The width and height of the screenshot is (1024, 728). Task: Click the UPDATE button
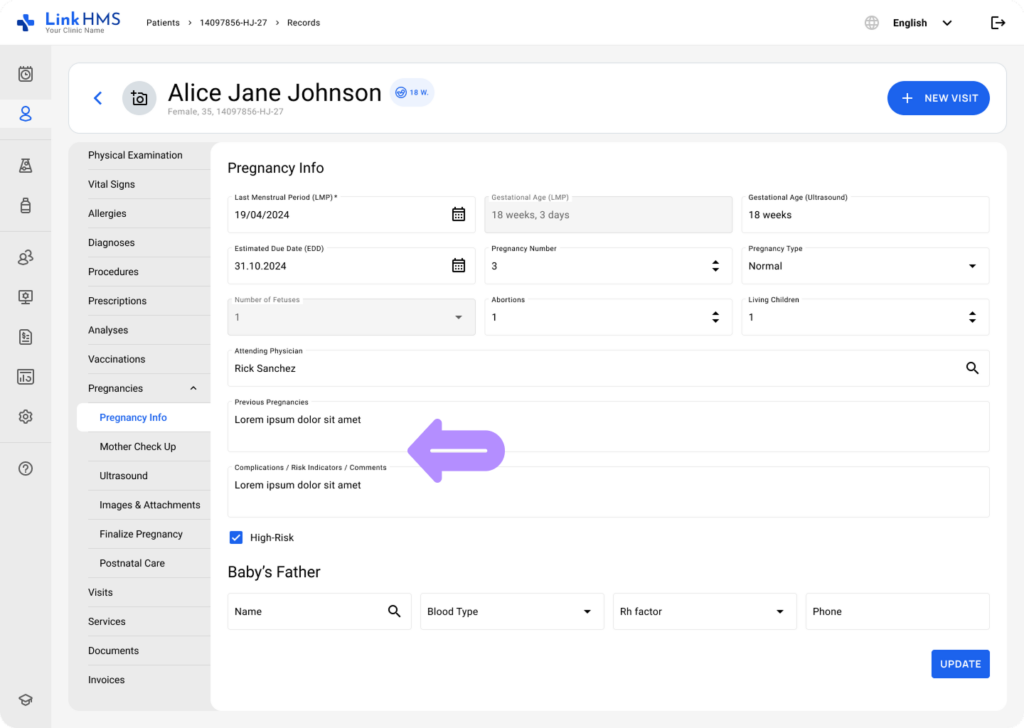coord(960,664)
